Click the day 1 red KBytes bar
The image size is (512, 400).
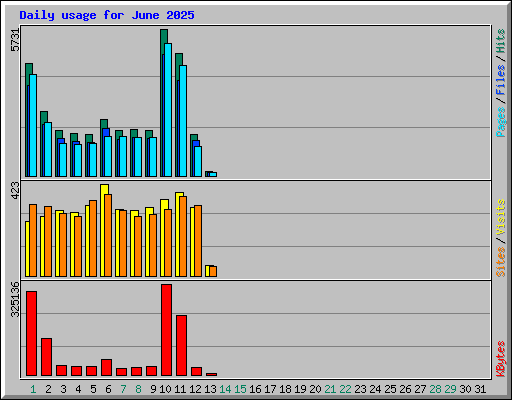[31, 334]
